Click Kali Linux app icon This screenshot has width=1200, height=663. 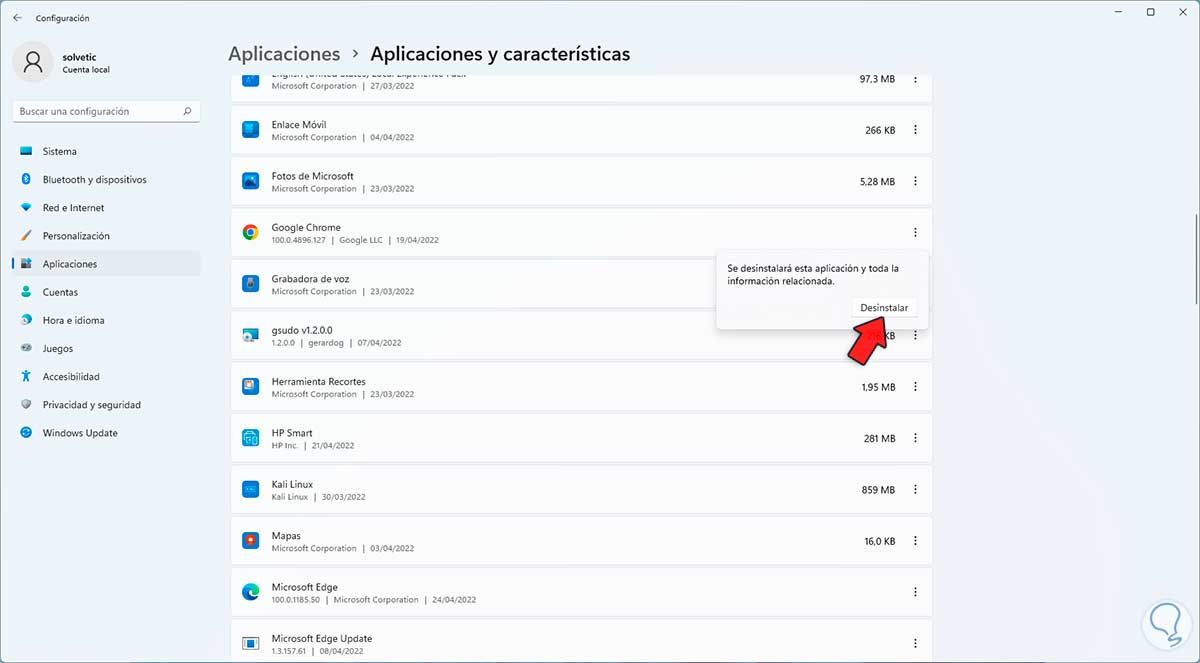click(251, 490)
